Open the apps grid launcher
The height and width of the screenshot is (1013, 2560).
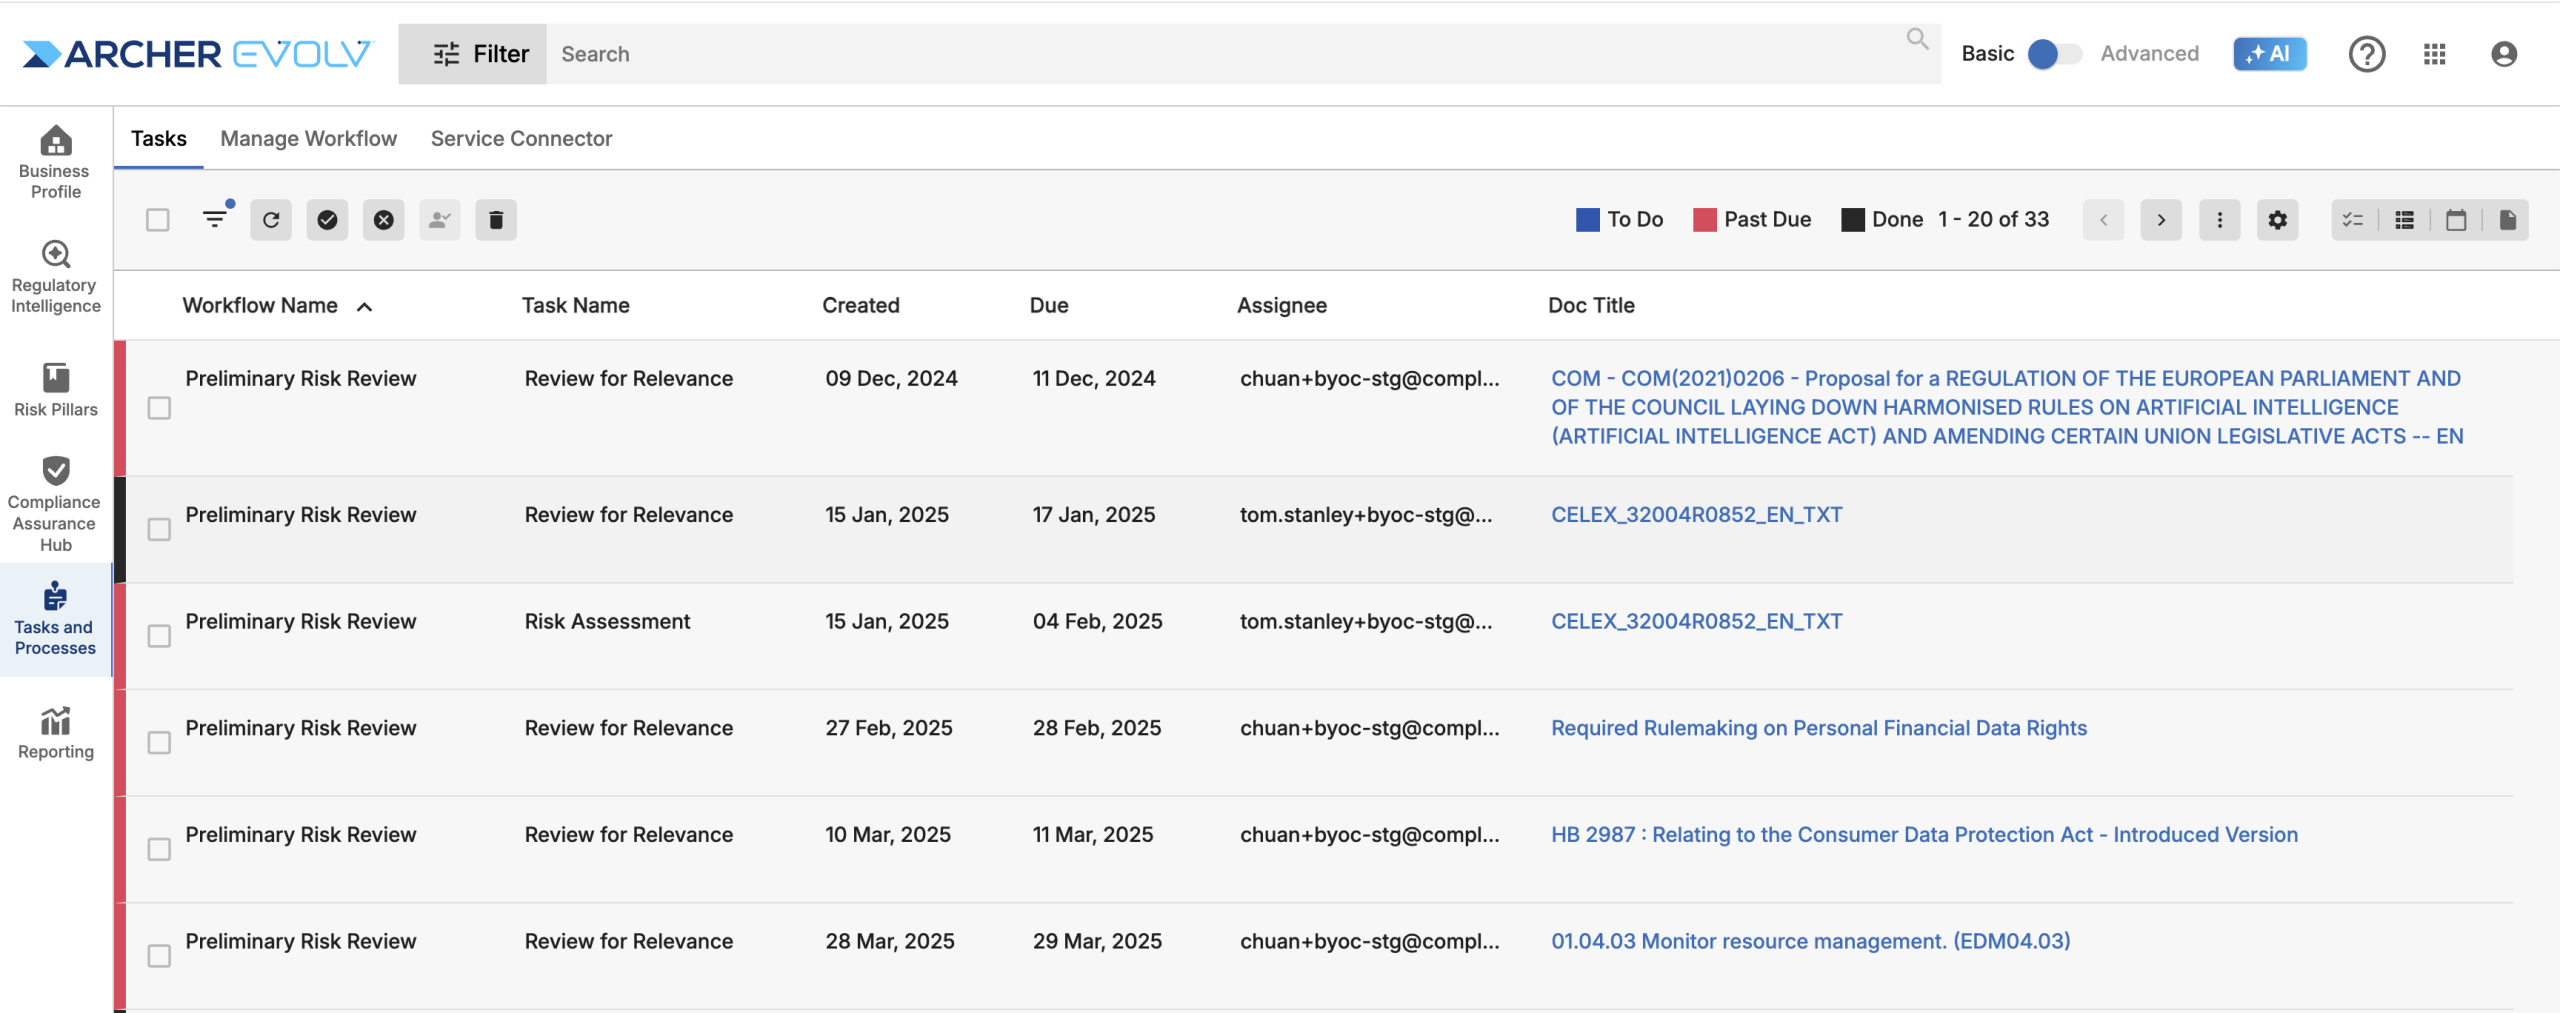coord(2434,54)
